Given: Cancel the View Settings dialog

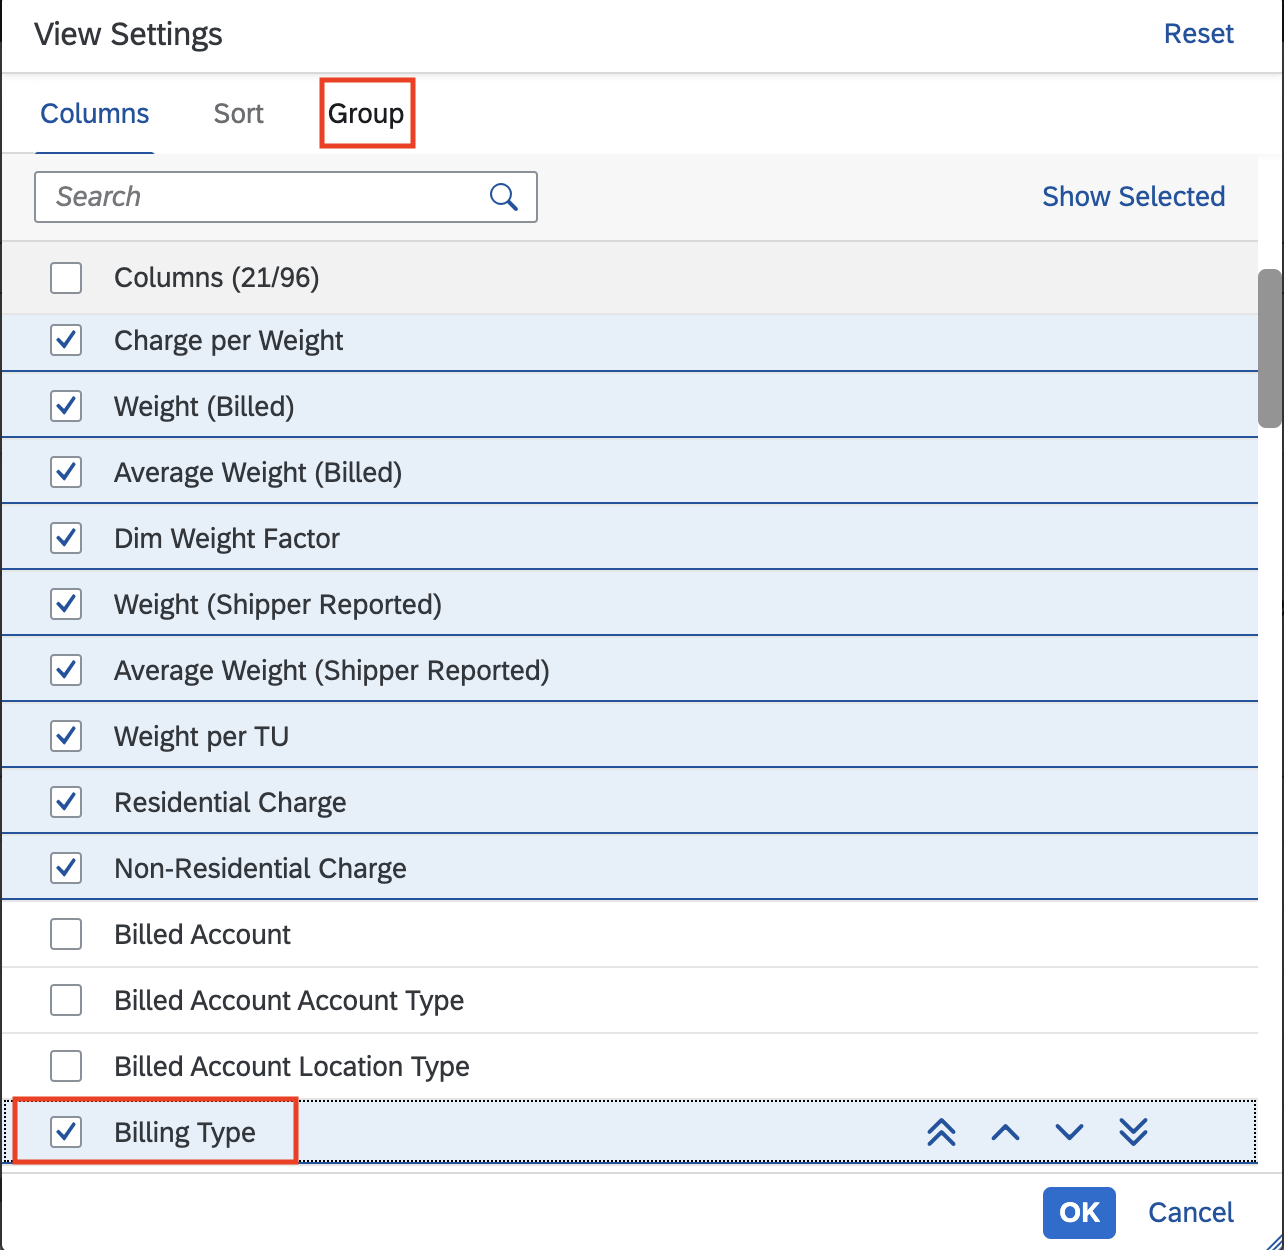Looking at the screenshot, I should pos(1190,1212).
